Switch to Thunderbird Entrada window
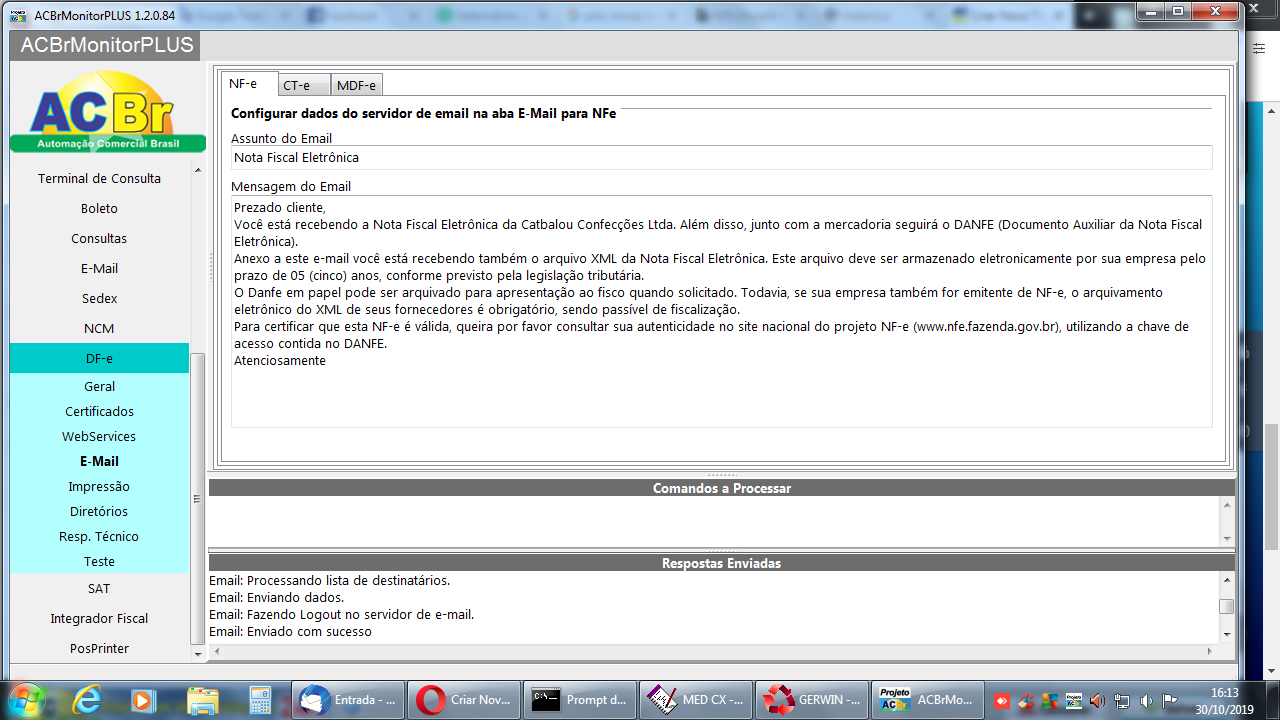Viewport: 1280px width, 720px height. click(x=350, y=700)
